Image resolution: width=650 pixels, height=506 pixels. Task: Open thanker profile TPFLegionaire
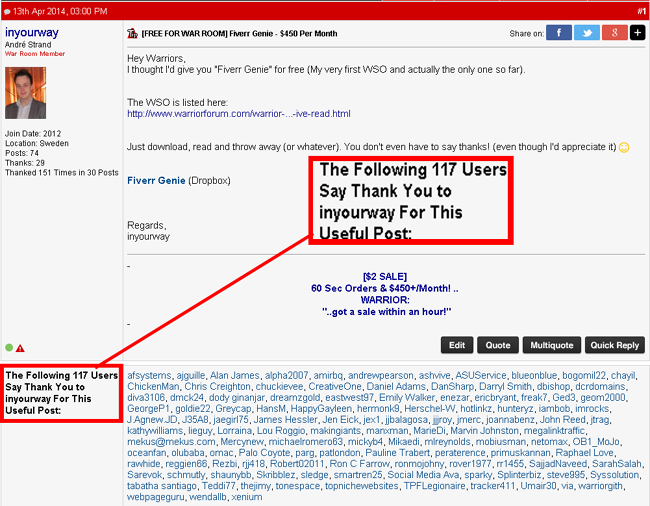434,486
